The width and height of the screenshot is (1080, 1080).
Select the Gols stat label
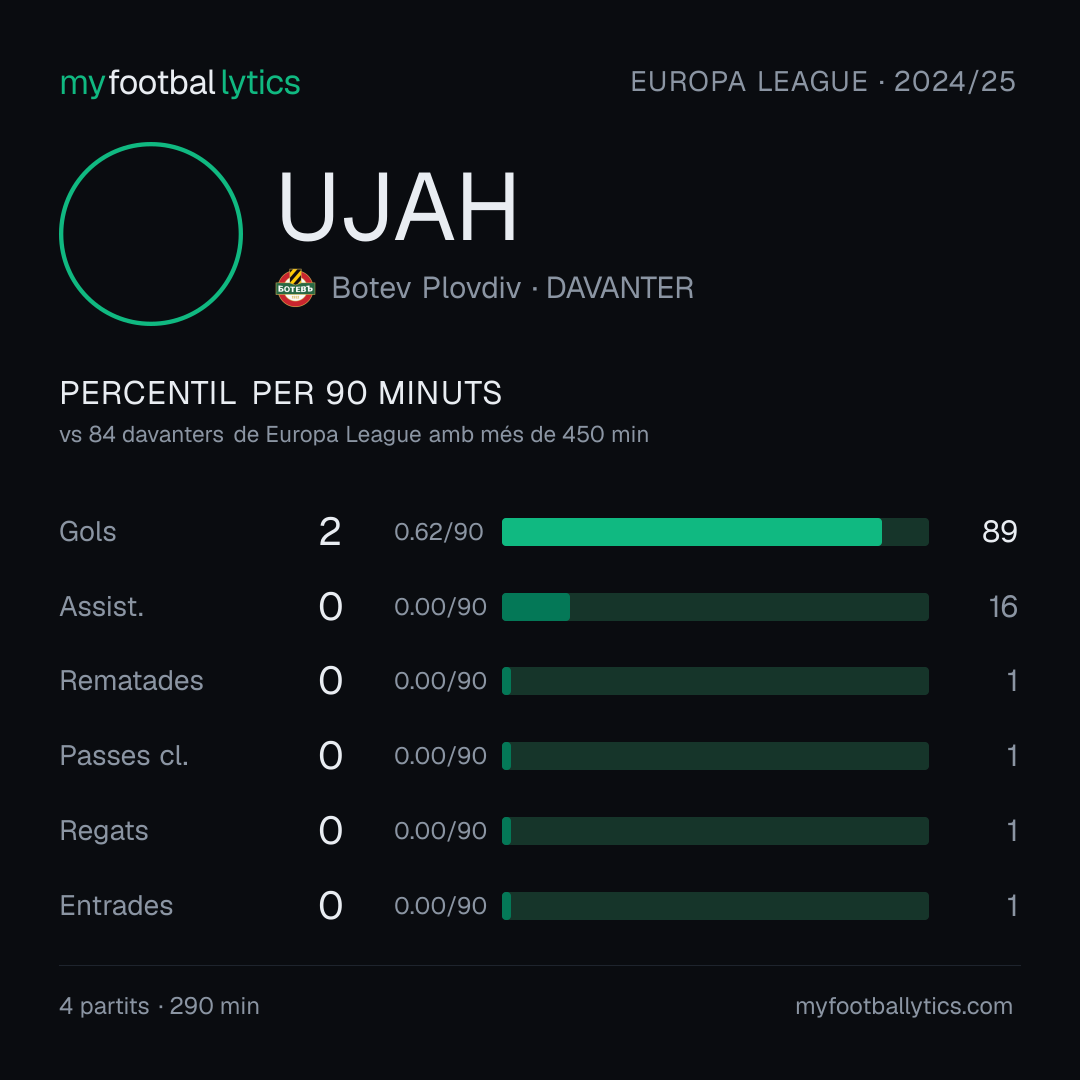87,532
